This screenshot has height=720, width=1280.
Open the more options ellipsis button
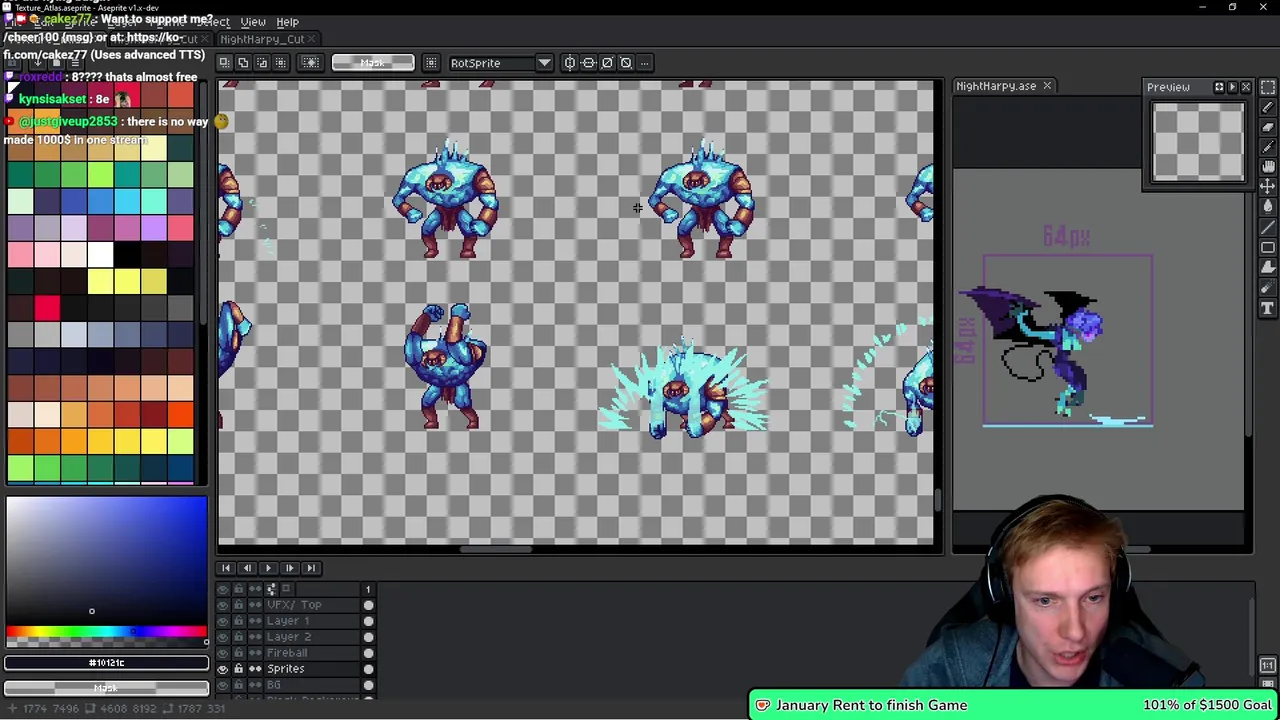coord(646,62)
